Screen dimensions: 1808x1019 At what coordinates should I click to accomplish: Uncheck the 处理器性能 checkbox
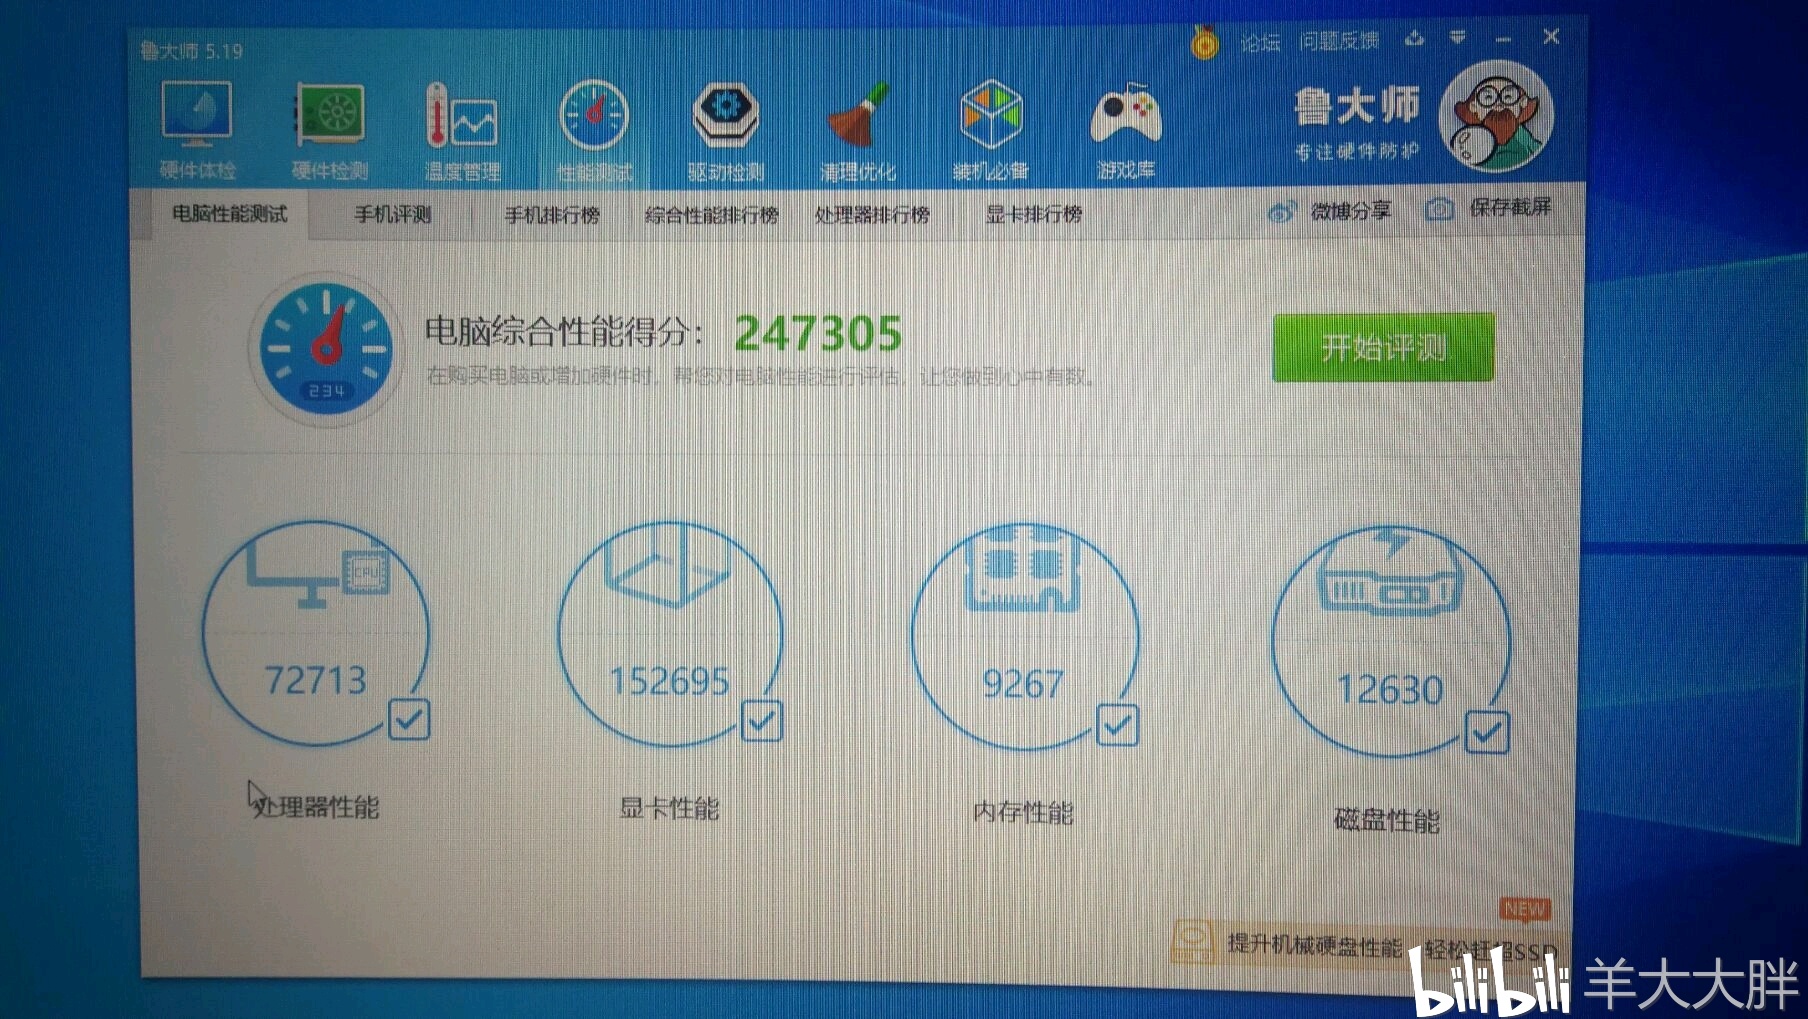point(409,719)
